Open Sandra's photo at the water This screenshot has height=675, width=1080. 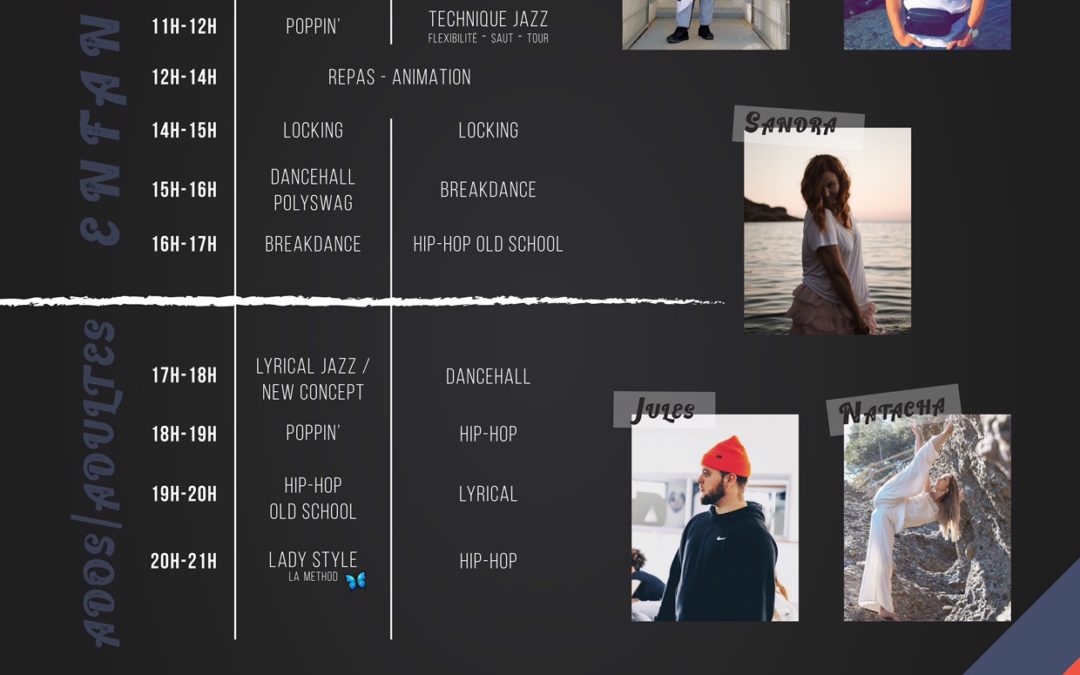(x=827, y=232)
